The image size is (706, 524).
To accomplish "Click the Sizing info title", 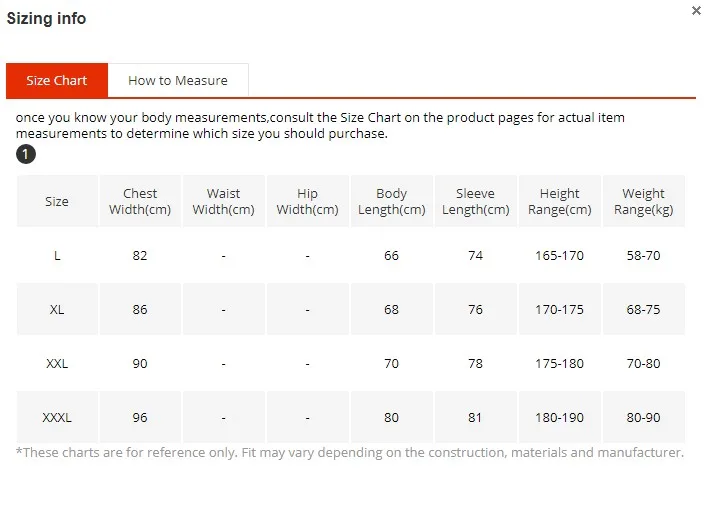I will (46, 18).
